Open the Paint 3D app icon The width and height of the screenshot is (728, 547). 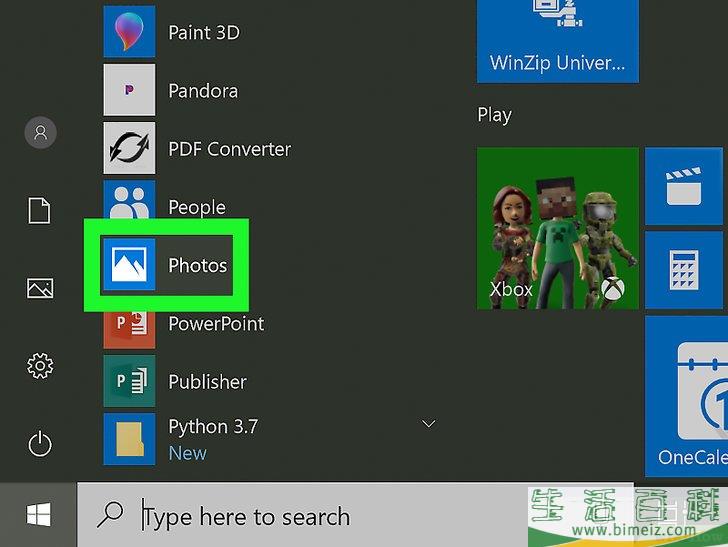pos(129,32)
